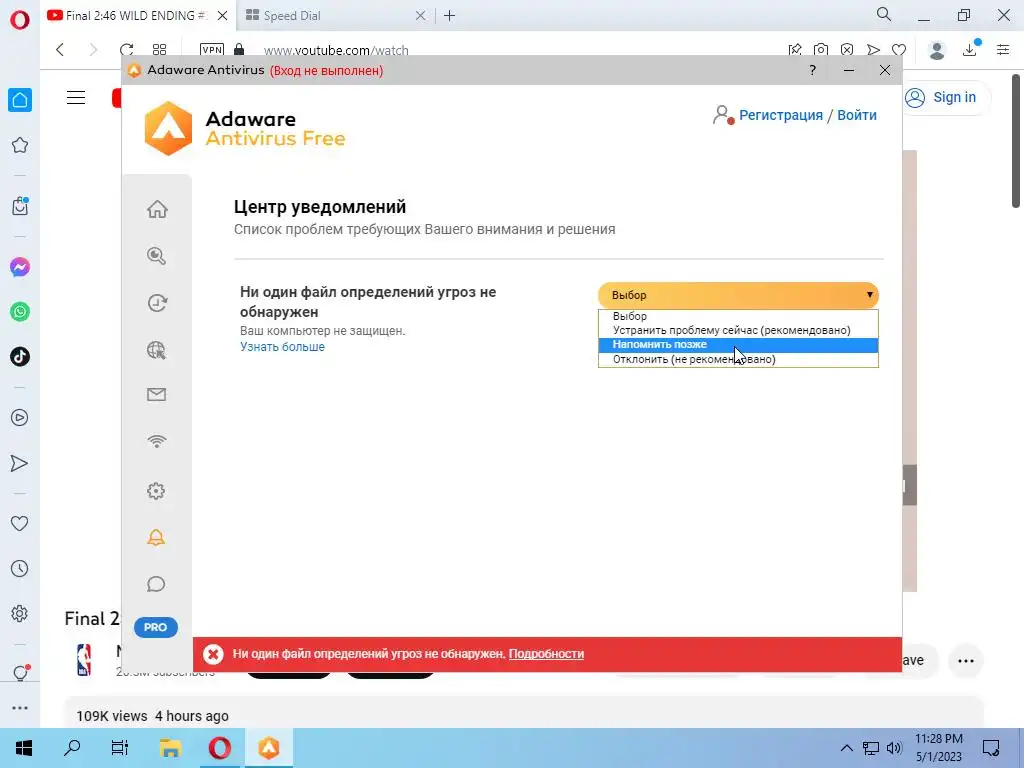Click the user account icon near Регистрация

tap(723, 115)
